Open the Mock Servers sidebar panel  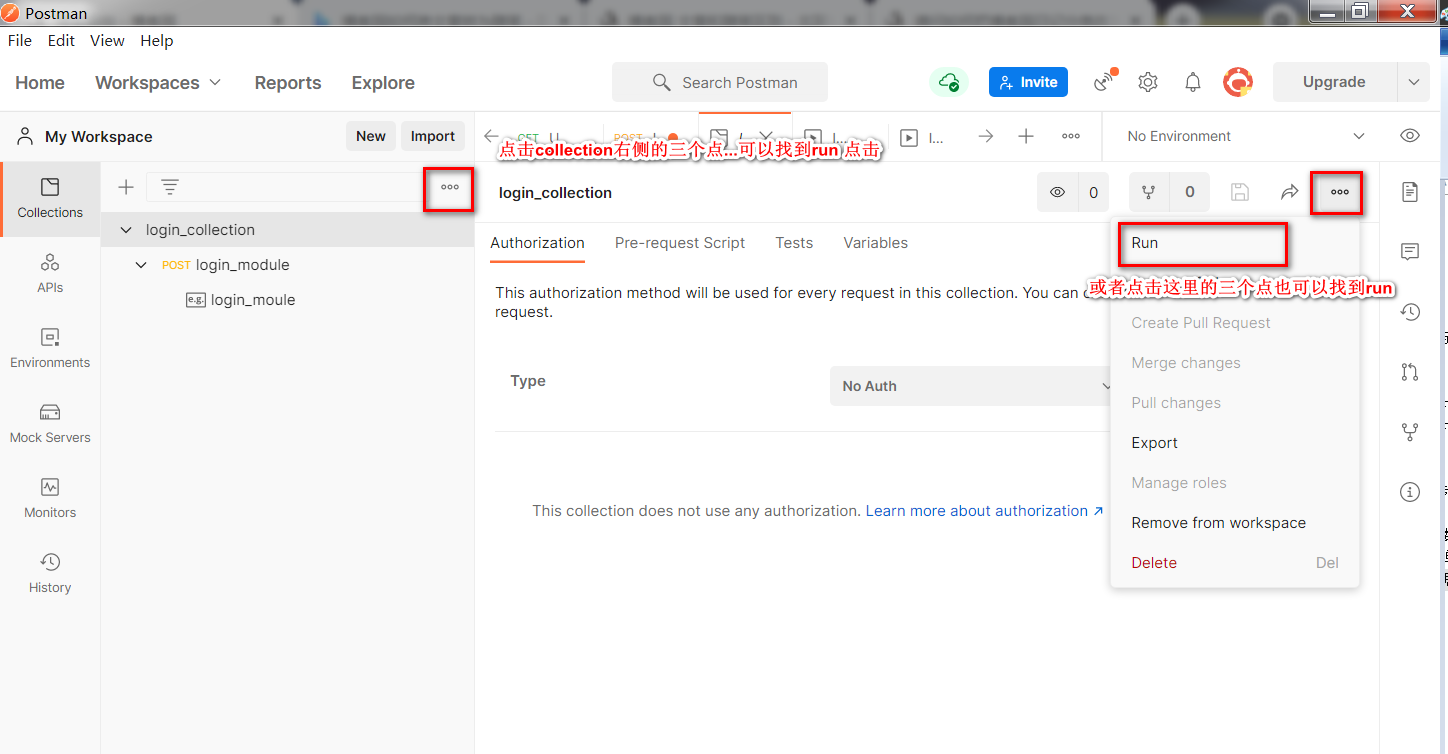(x=50, y=424)
